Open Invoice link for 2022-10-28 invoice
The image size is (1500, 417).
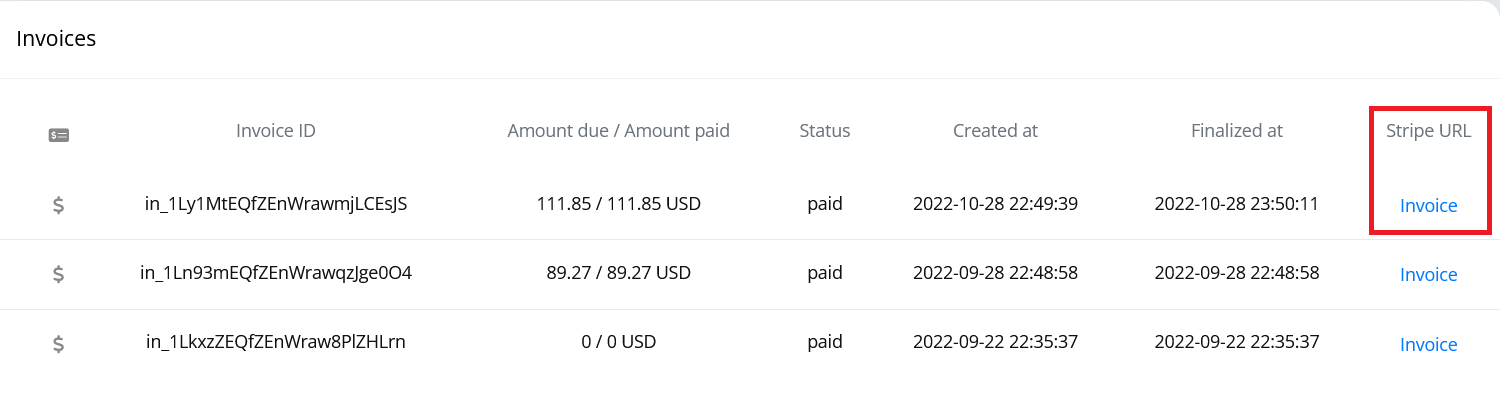(1428, 206)
